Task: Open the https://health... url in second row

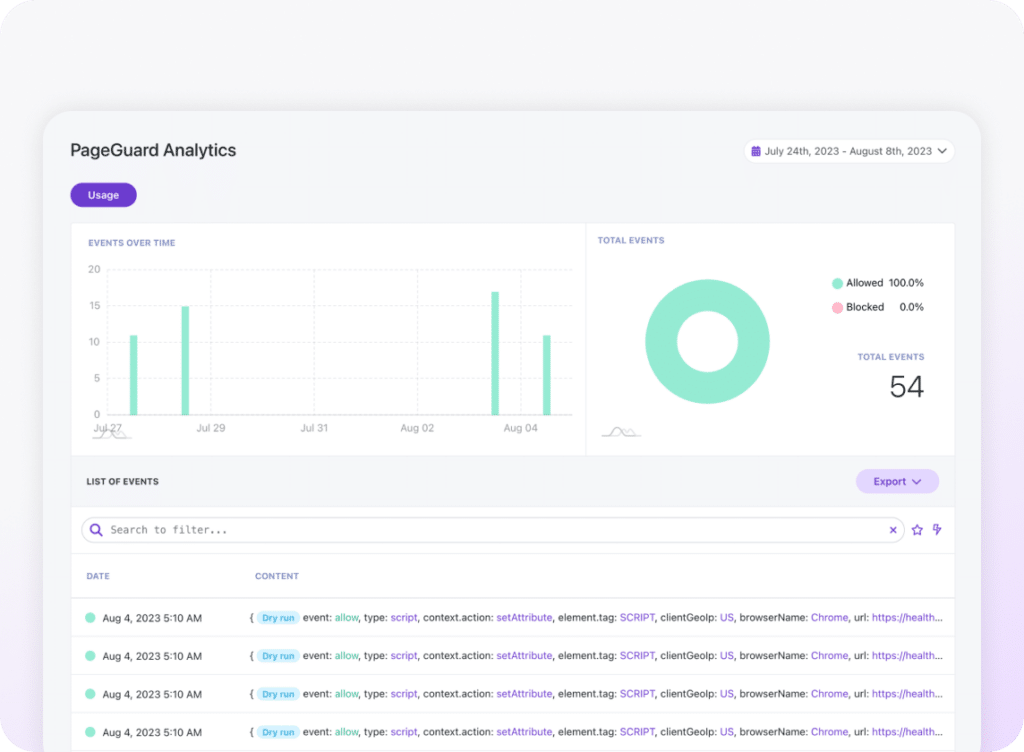Action: pos(907,655)
